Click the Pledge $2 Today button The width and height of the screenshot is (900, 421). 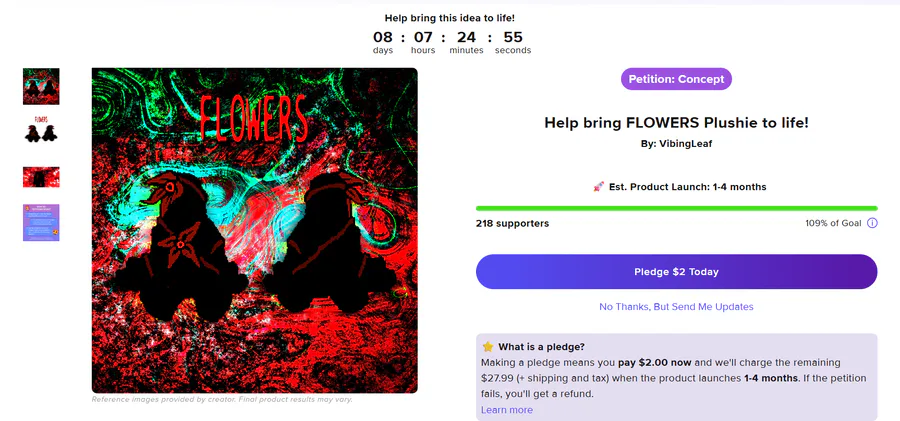click(x=676, y=272)
